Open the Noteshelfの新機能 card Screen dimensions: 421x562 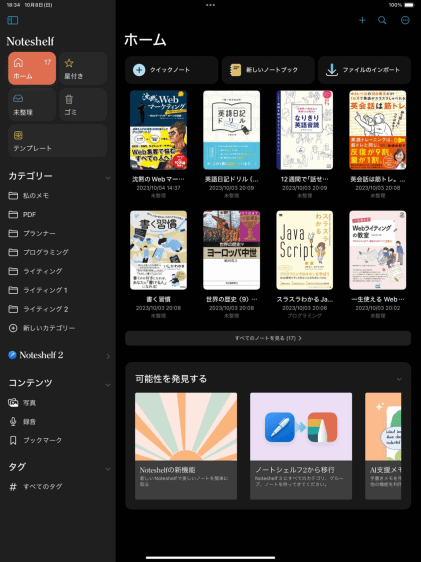(x=186, y=446)
